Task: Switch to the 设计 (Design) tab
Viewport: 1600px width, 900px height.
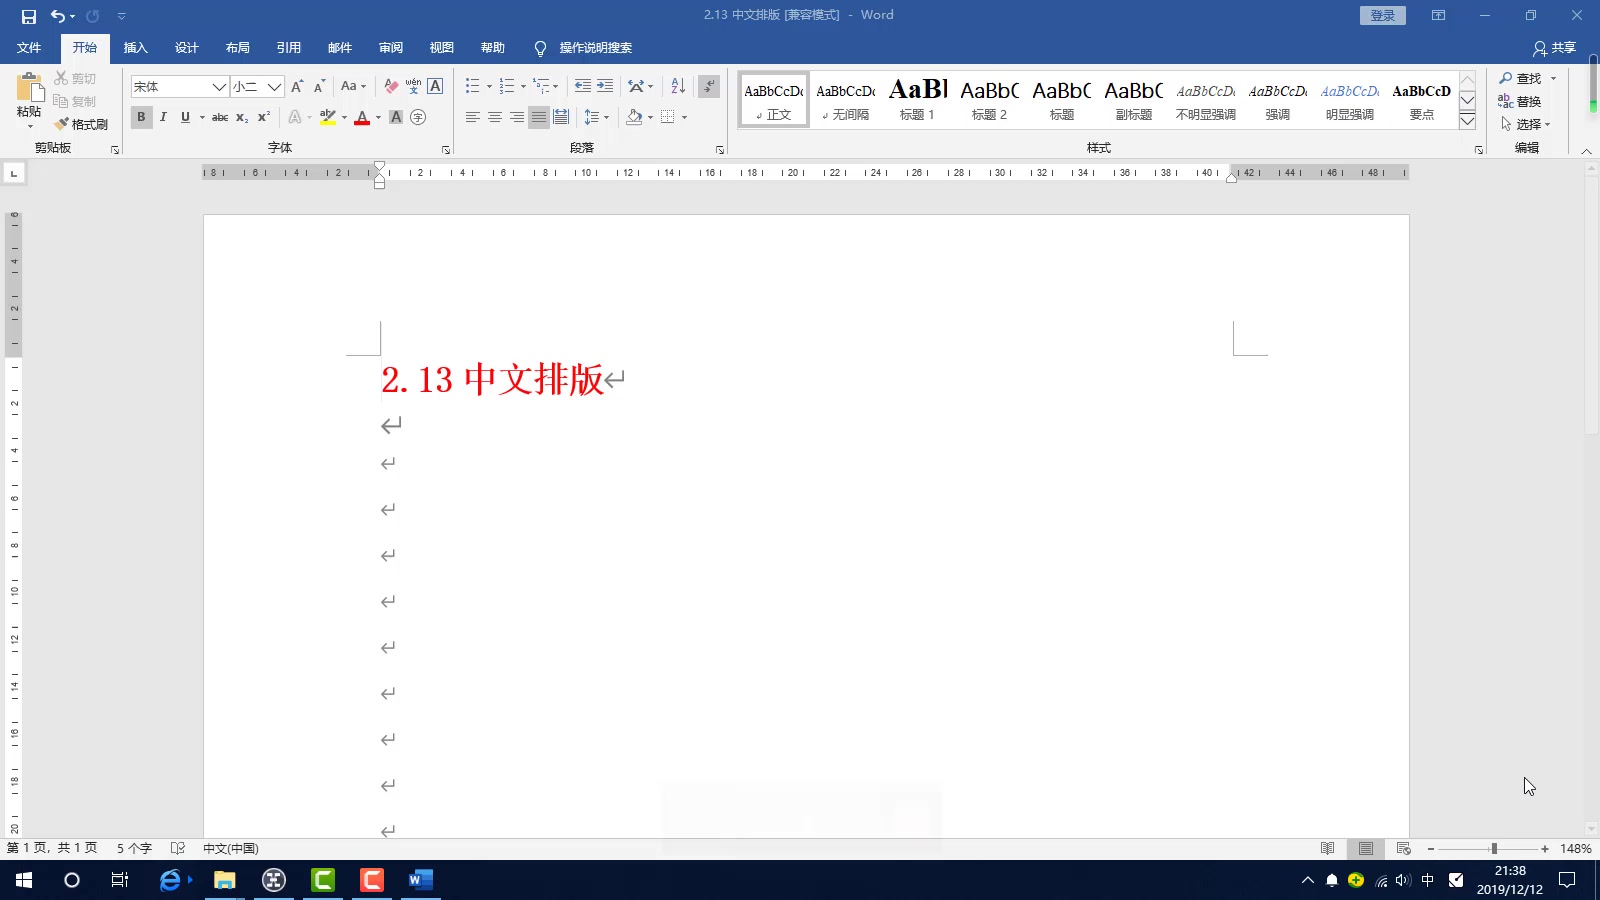Action: click(186, 48)
